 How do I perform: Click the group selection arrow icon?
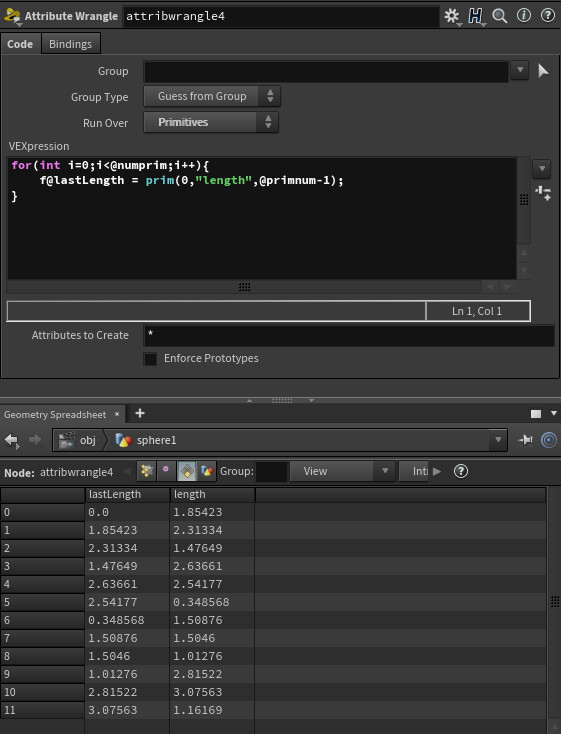(543, 71)
